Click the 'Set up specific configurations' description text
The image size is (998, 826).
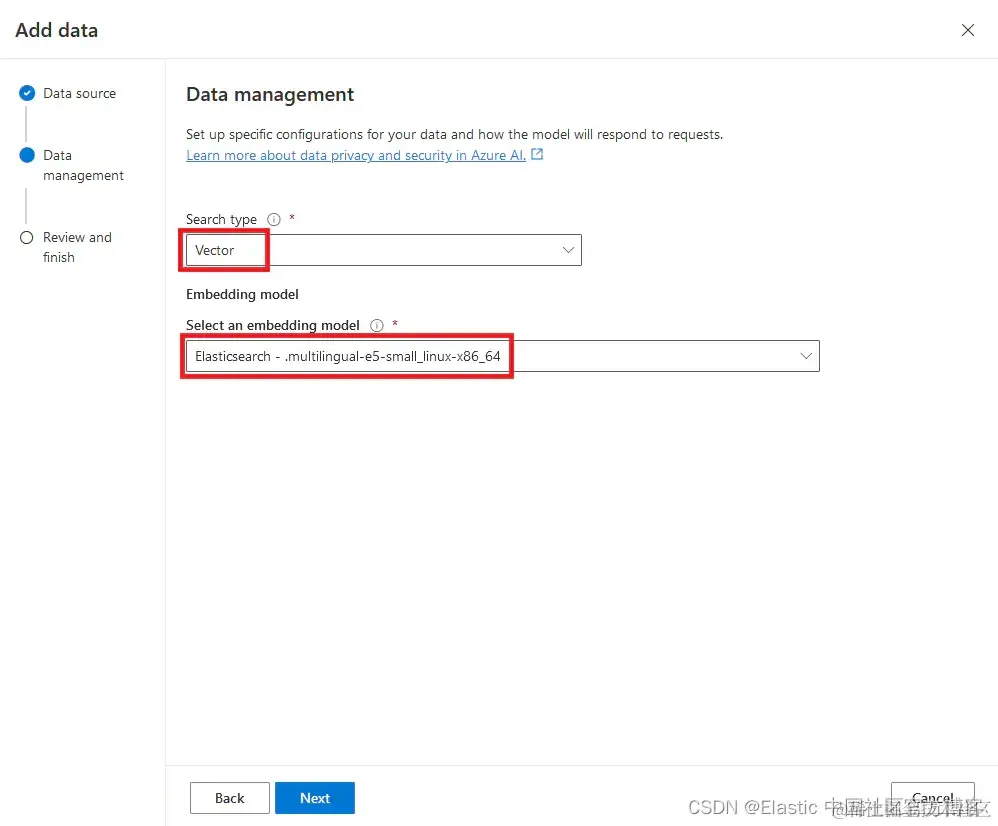[454, 134]
